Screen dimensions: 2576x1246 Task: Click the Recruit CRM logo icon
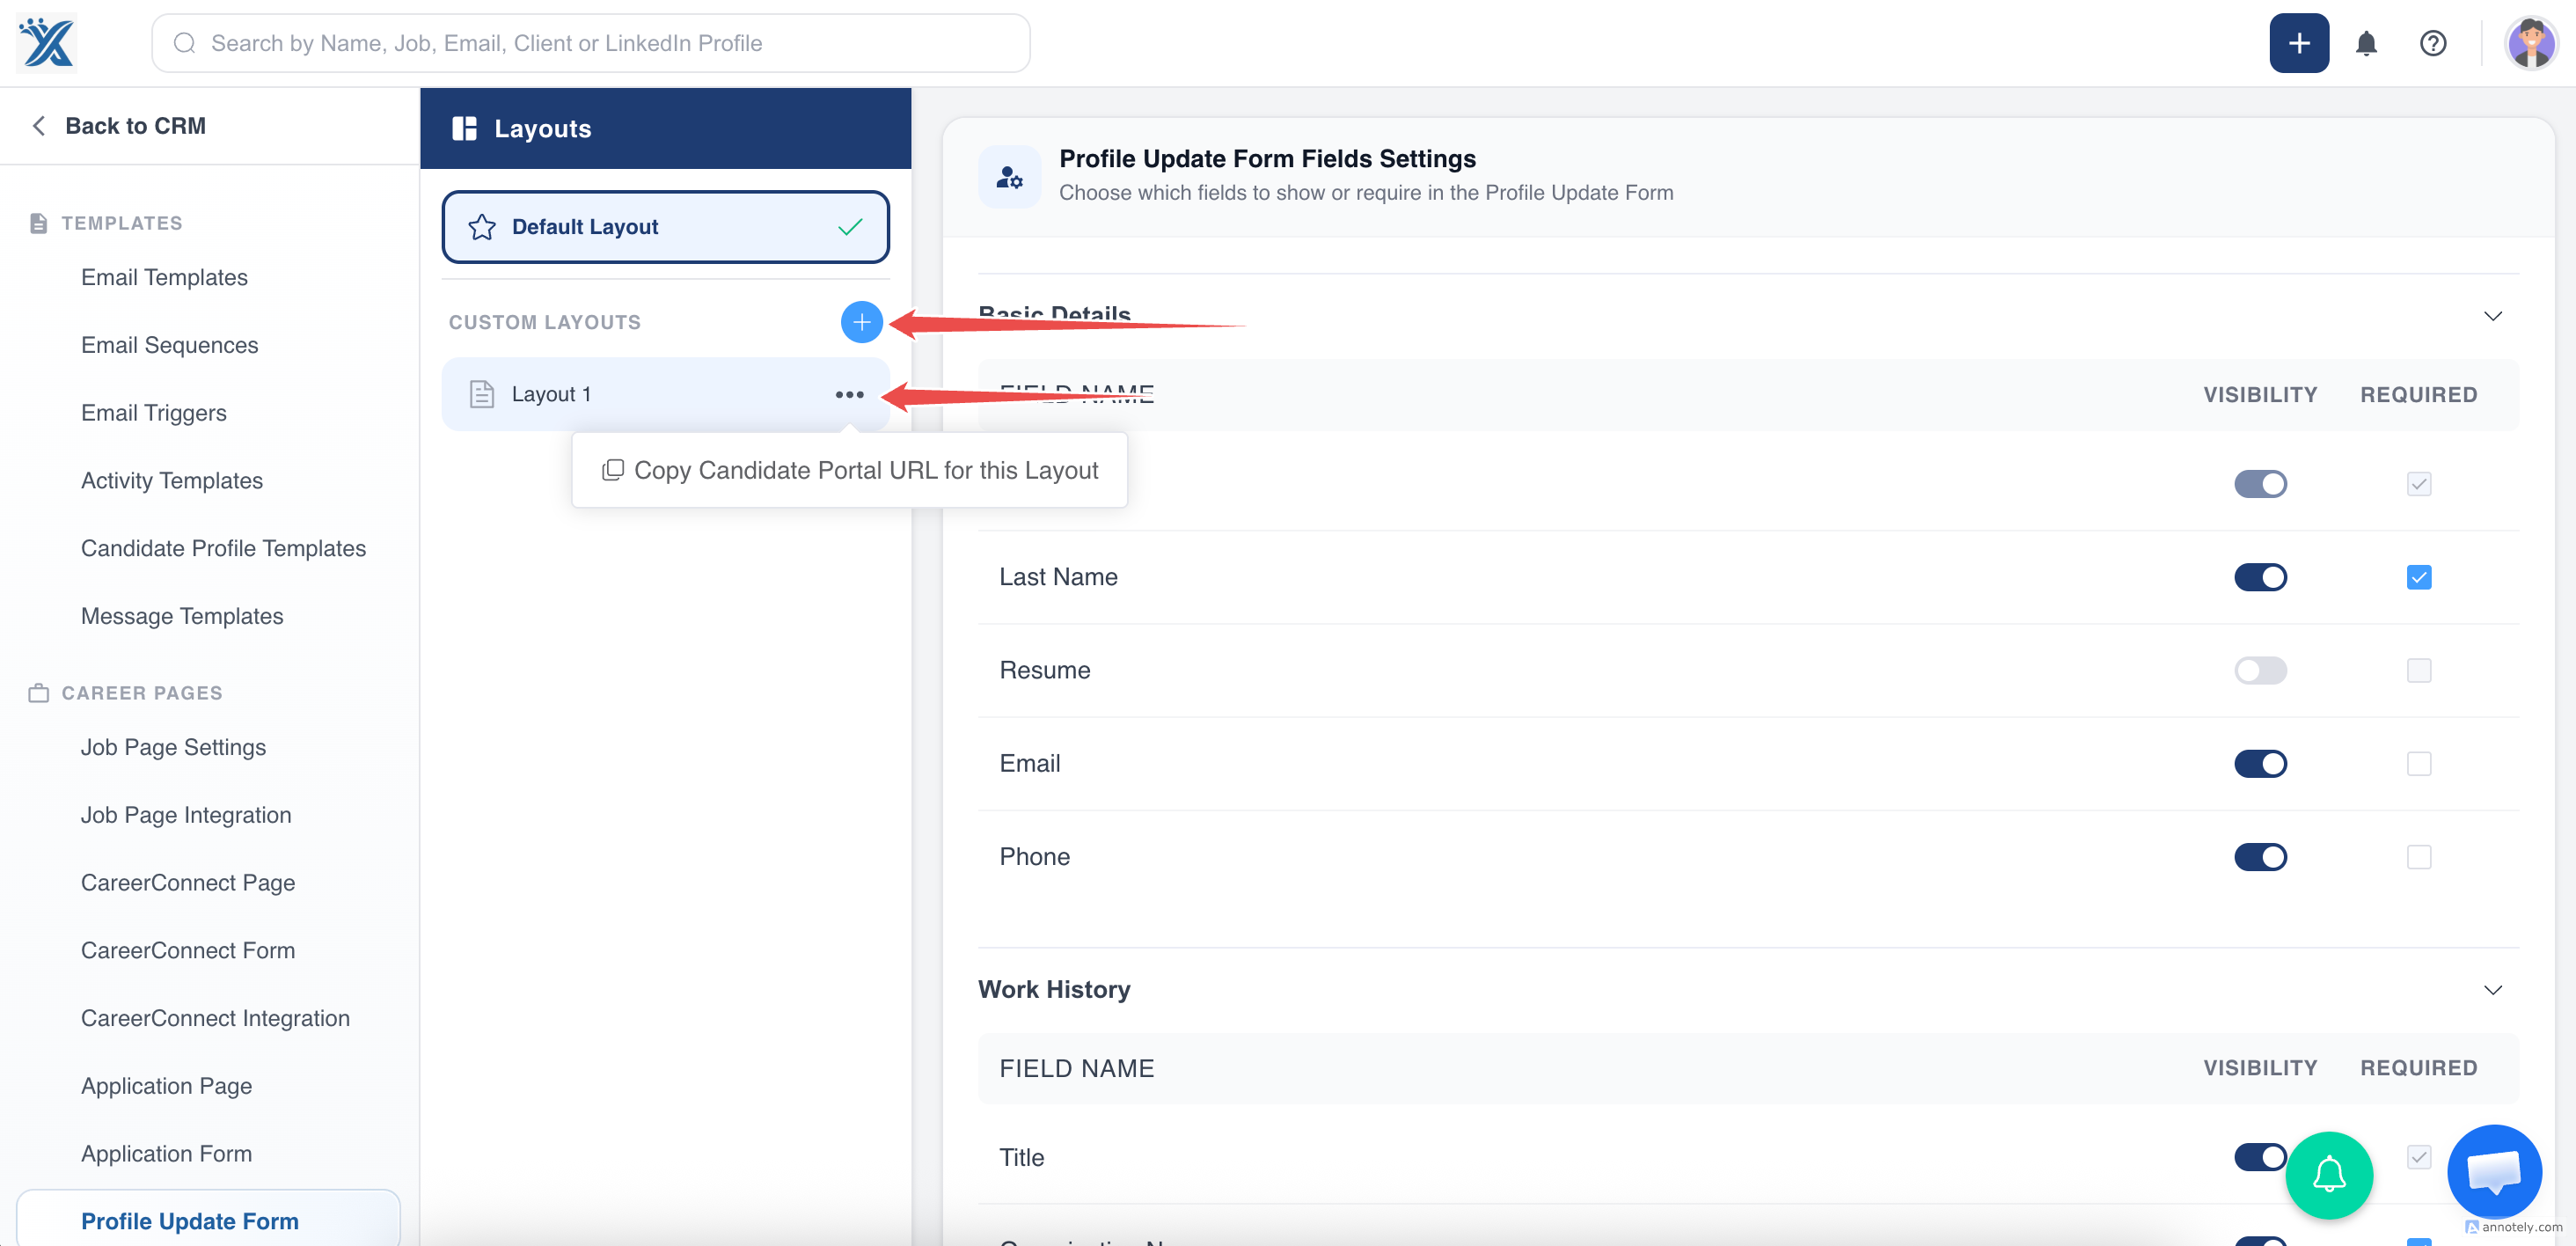tap(47, 43)
